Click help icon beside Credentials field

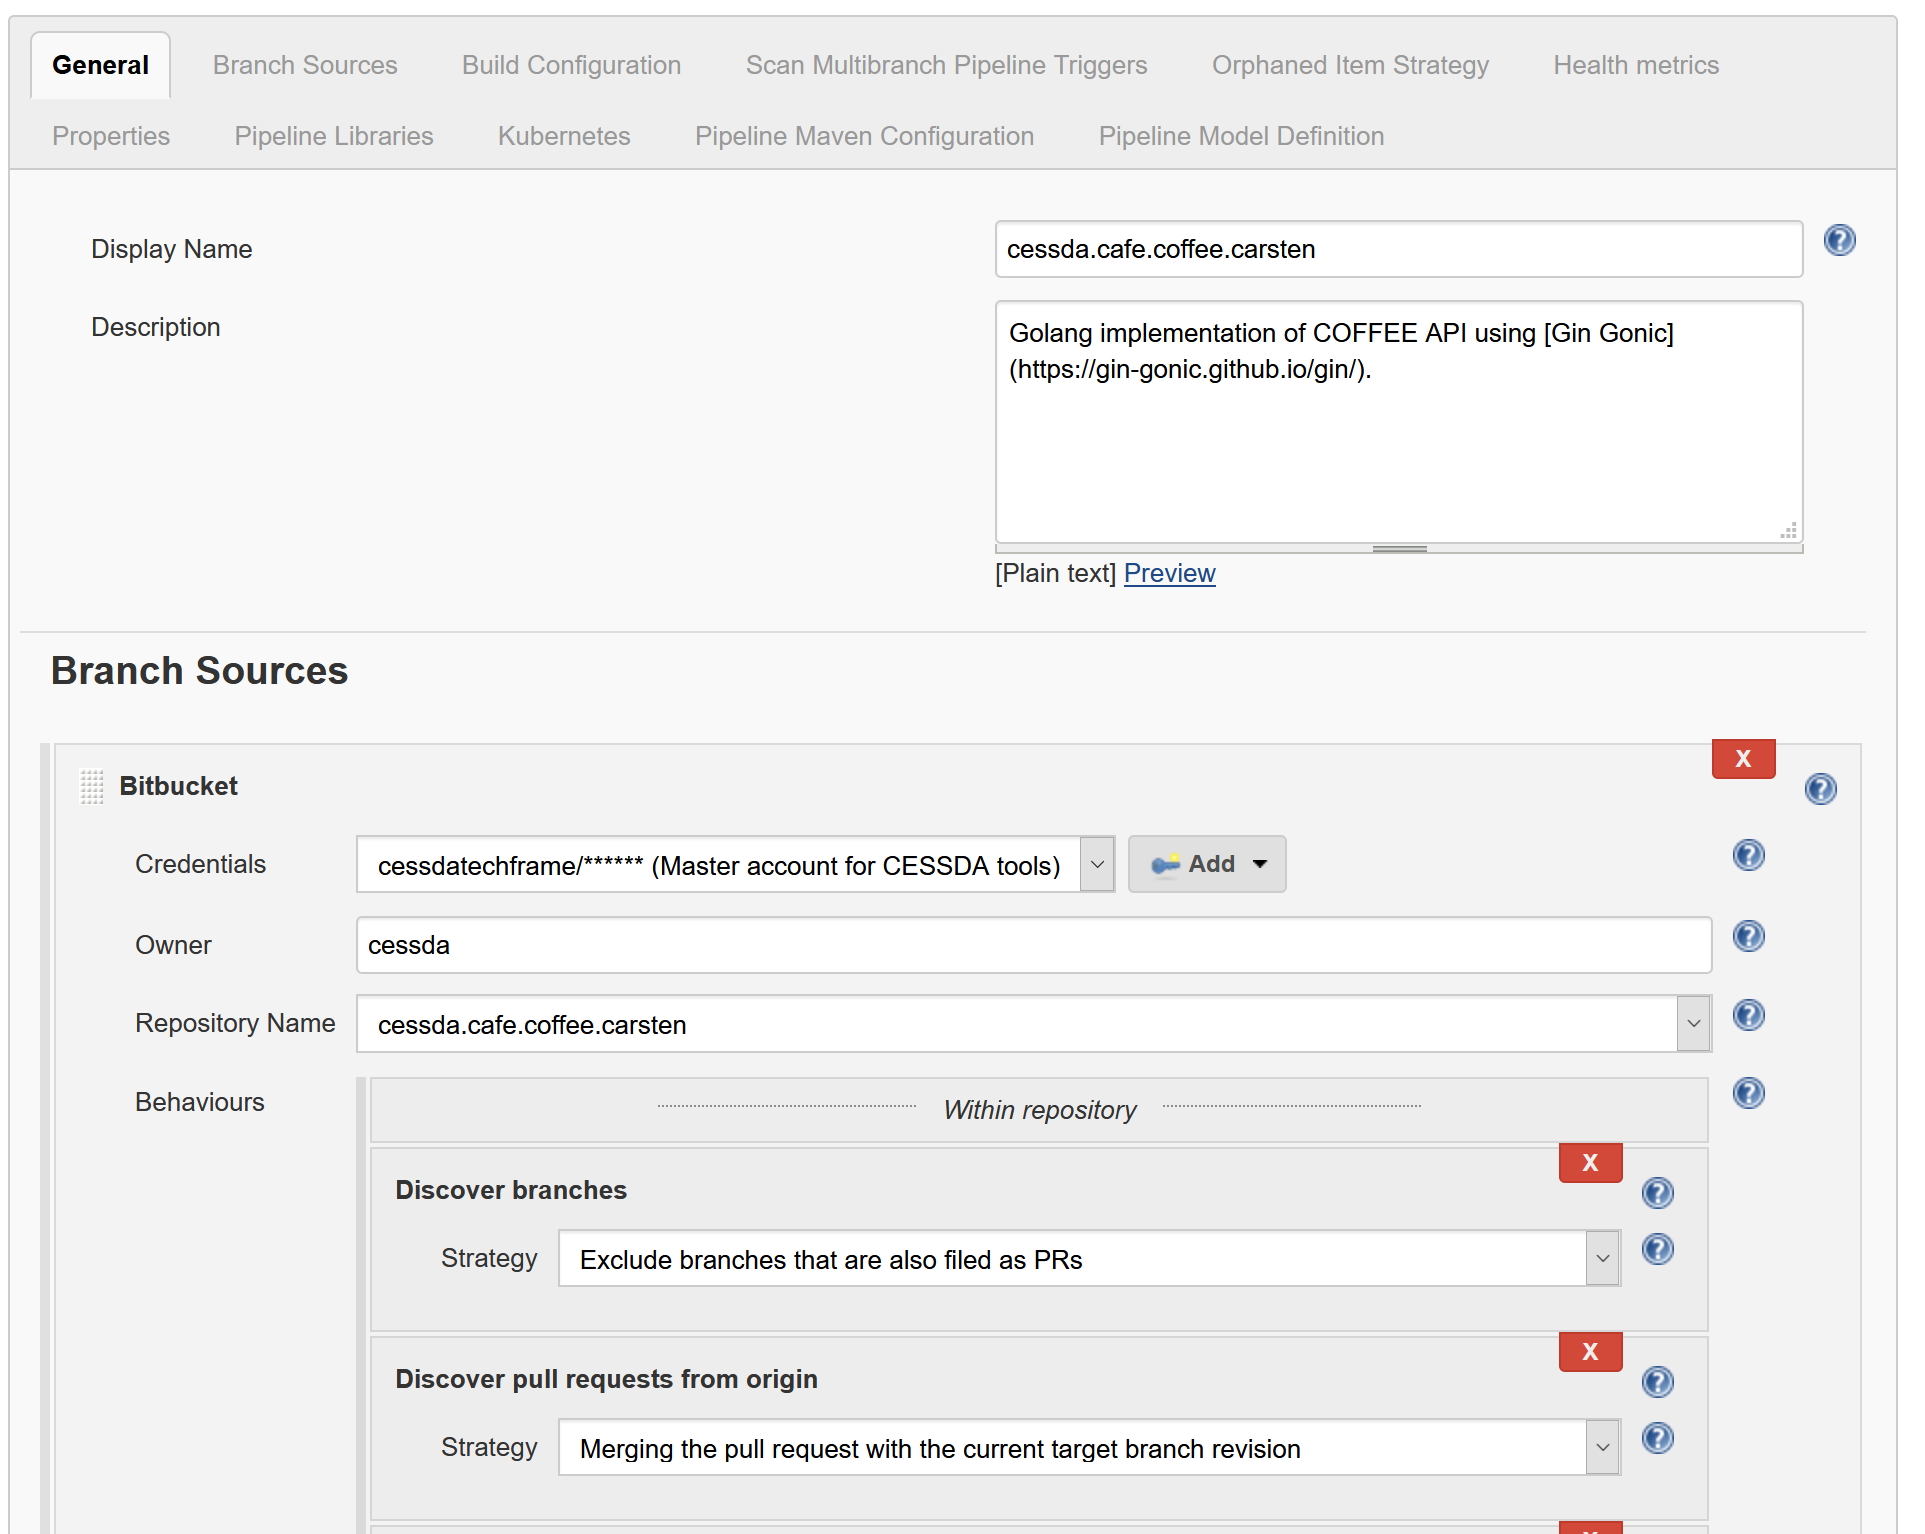pos(1747,856)
